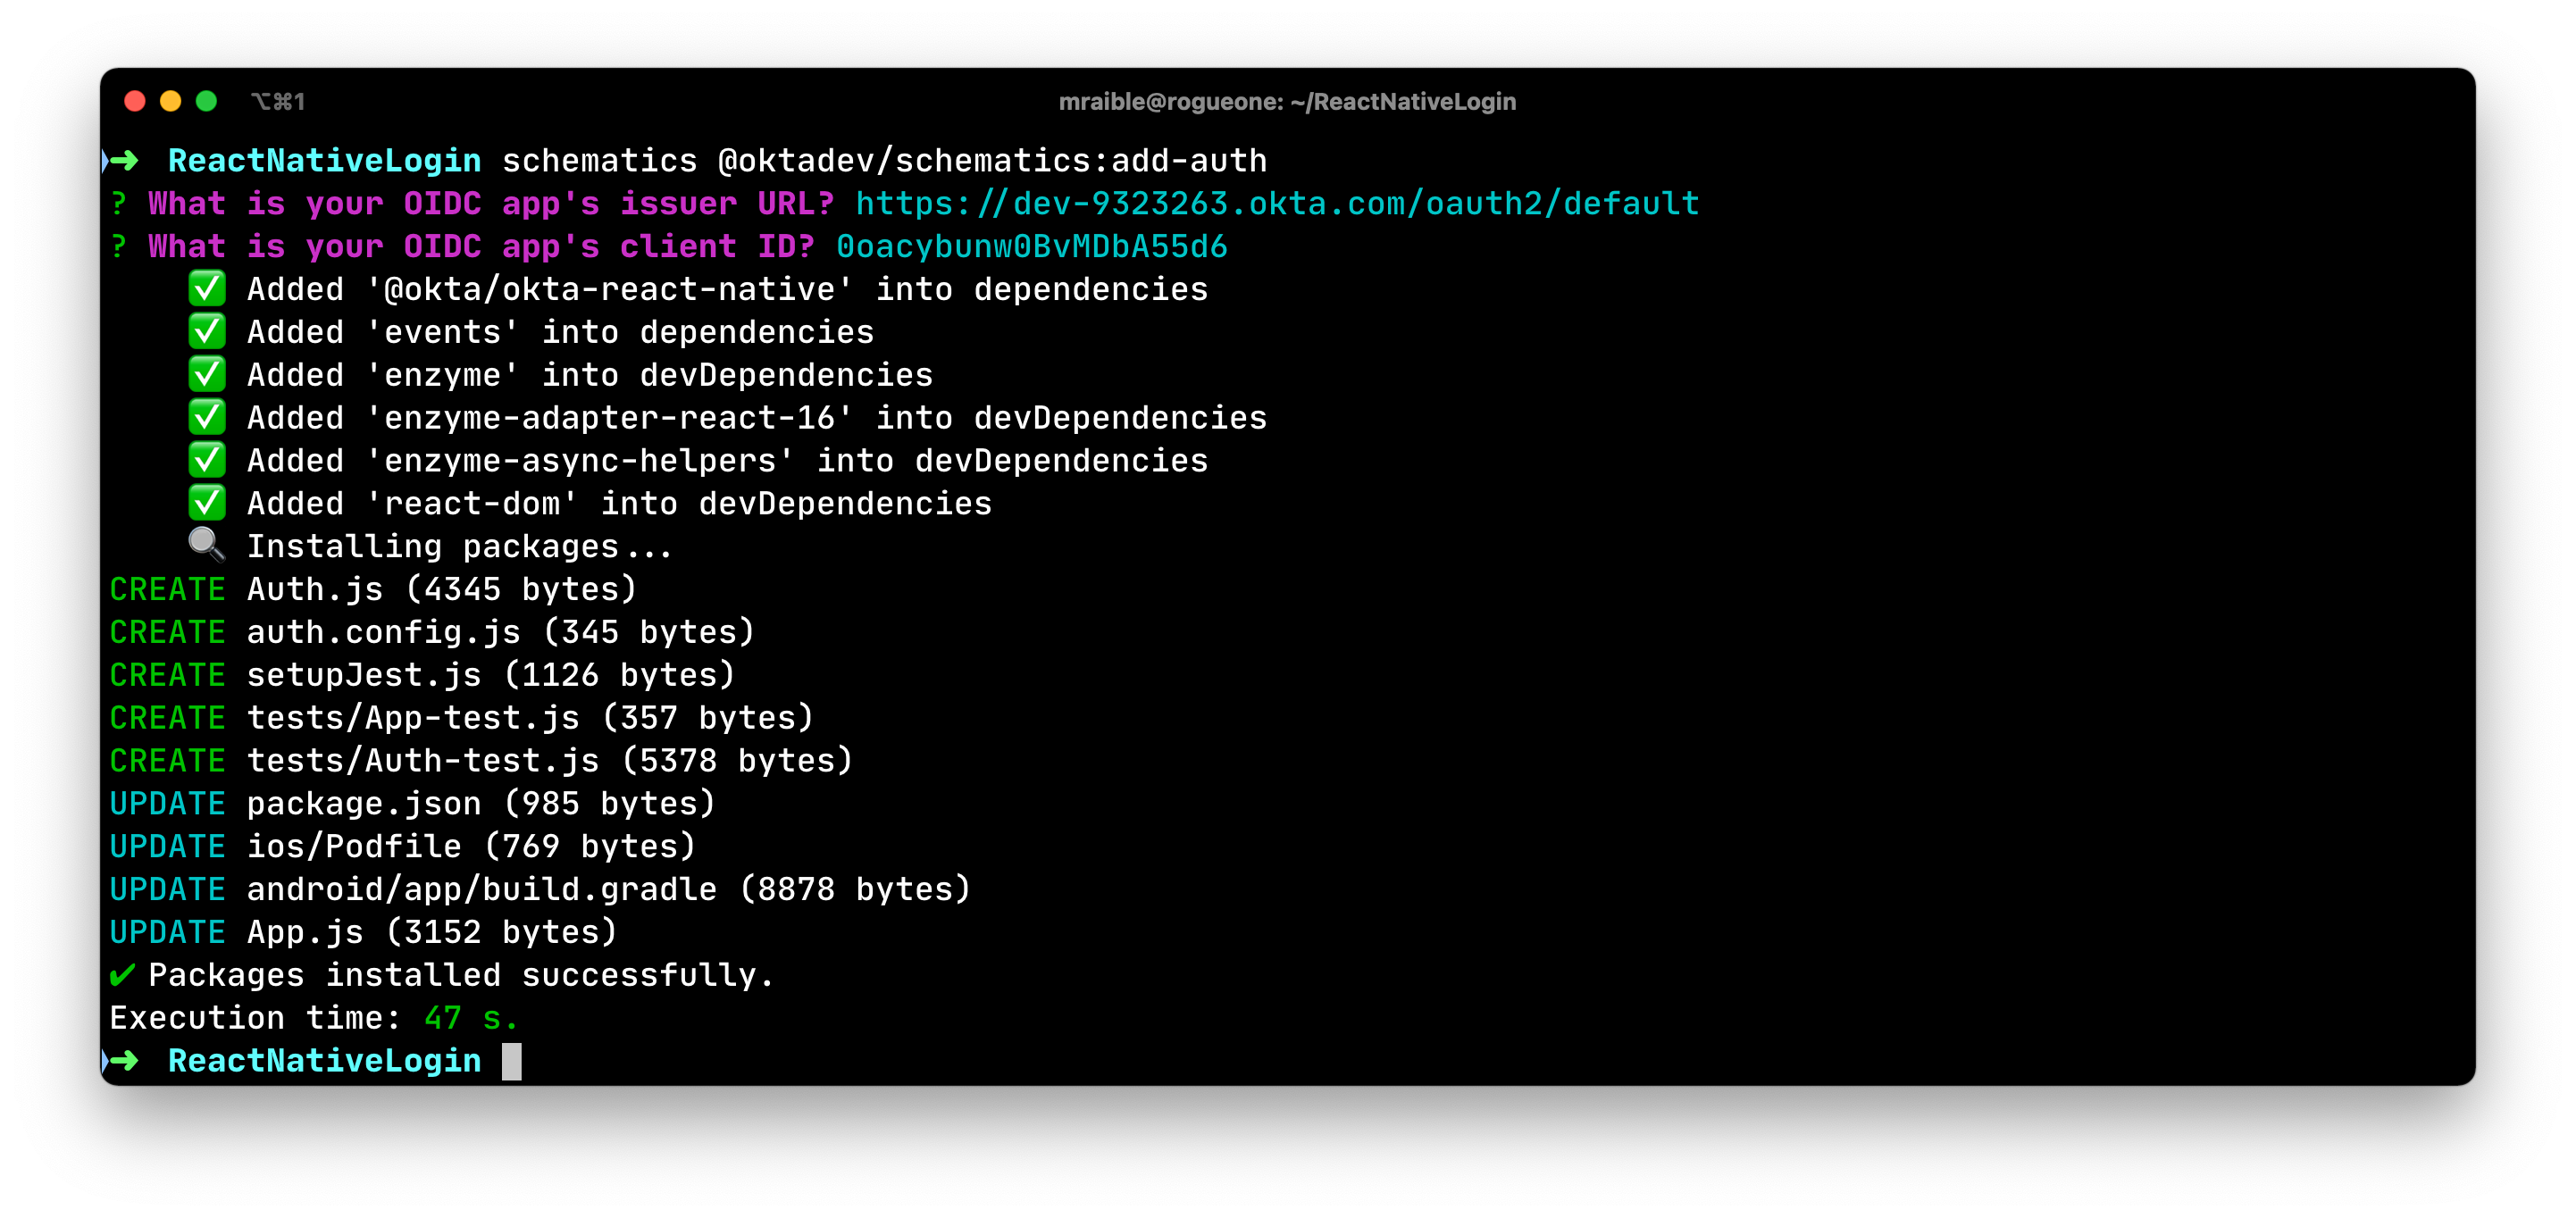Click the Auth.js created file name
The height and width of the screenshot is (1218, 2576).
(315, 590)
